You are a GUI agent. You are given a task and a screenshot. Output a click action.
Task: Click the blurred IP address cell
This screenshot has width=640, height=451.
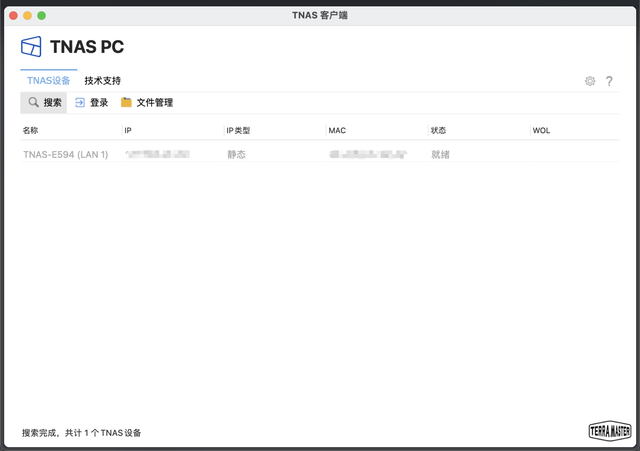pos(158,154)
